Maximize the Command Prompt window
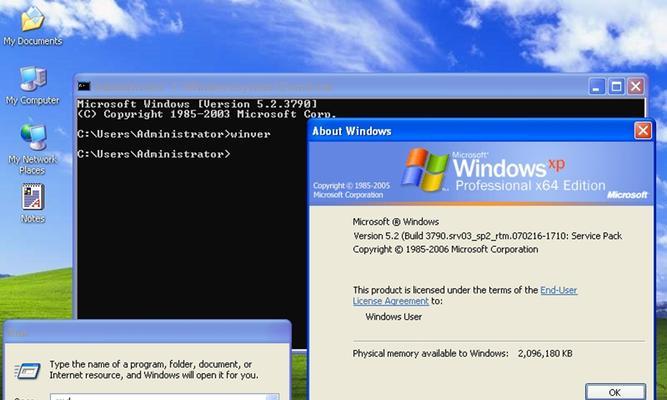 point(616,87)
